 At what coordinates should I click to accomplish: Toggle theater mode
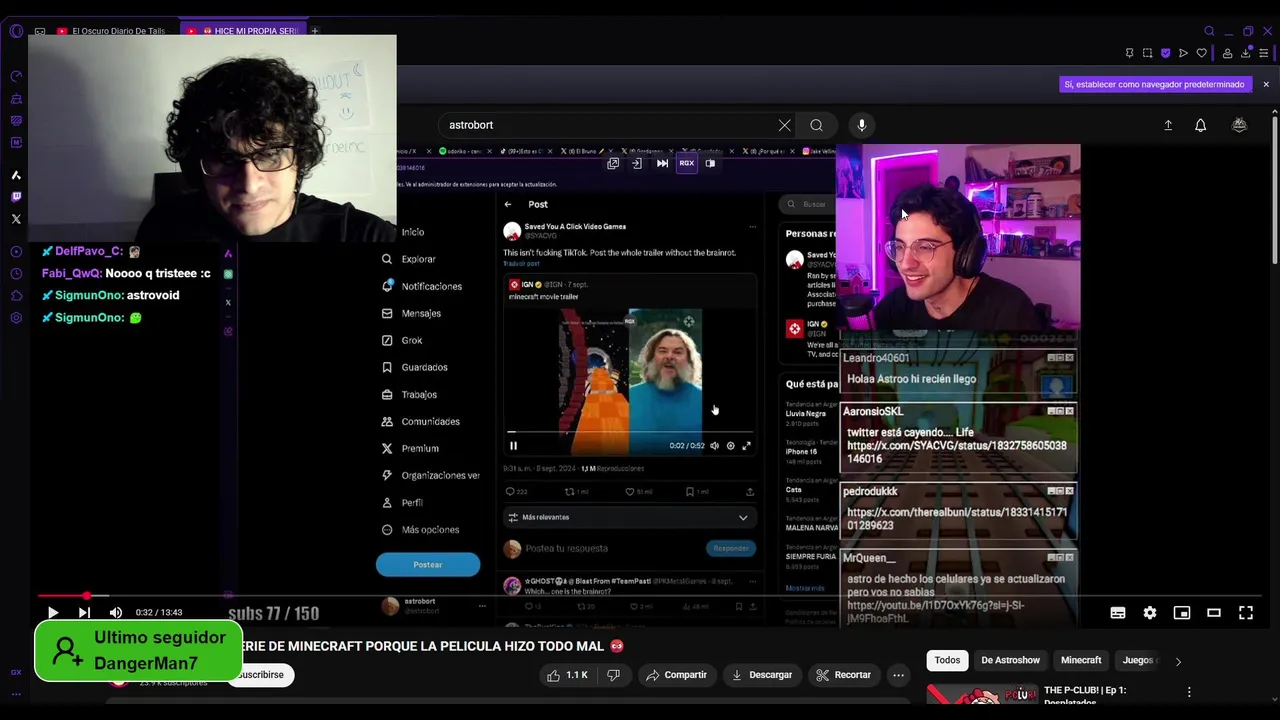(x=1214, y=613)
